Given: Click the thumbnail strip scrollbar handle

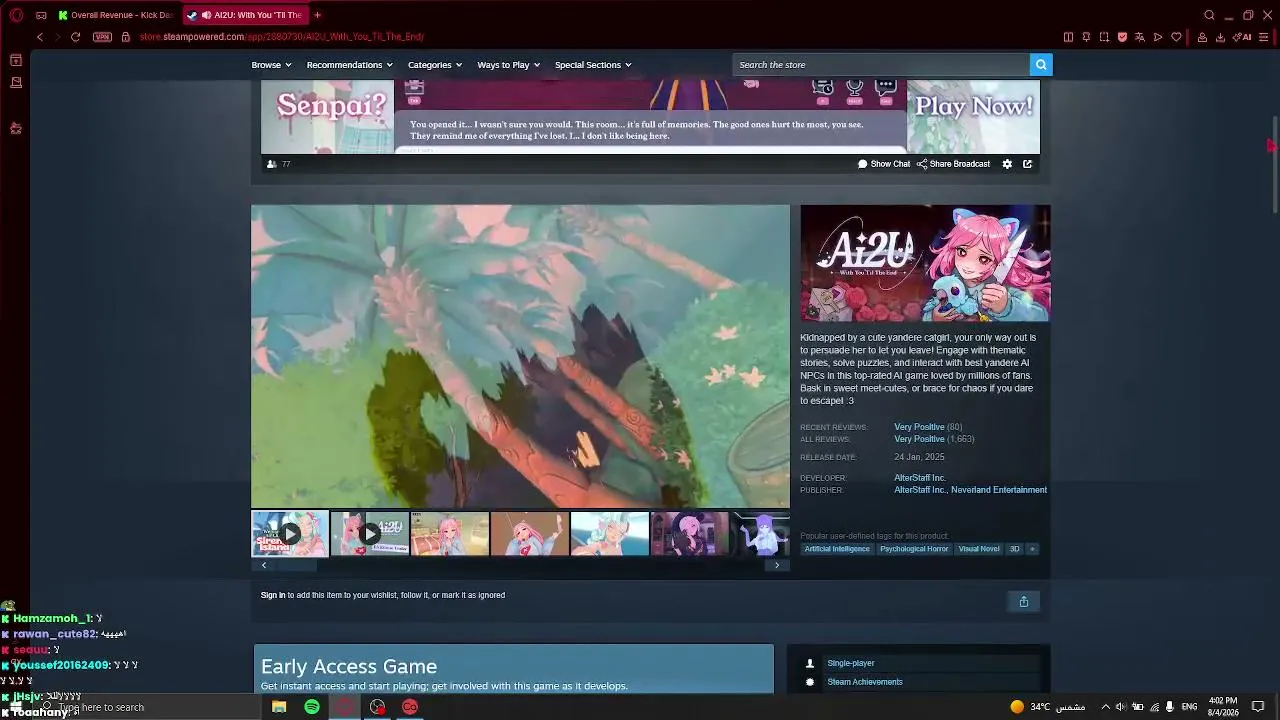Looking at the screenshot, I should pos(296,565).
